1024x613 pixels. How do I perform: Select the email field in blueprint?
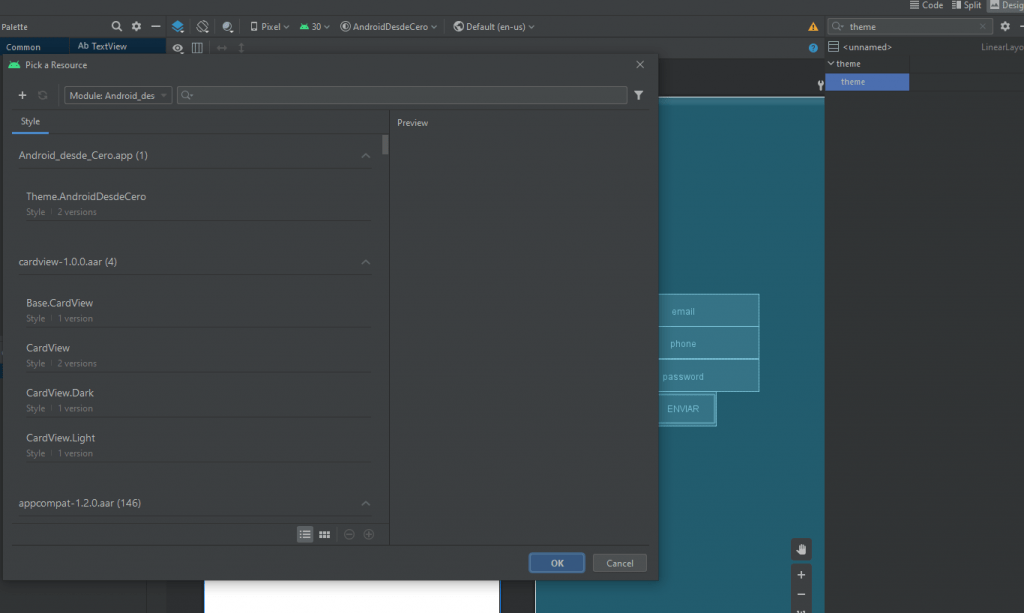709,311
